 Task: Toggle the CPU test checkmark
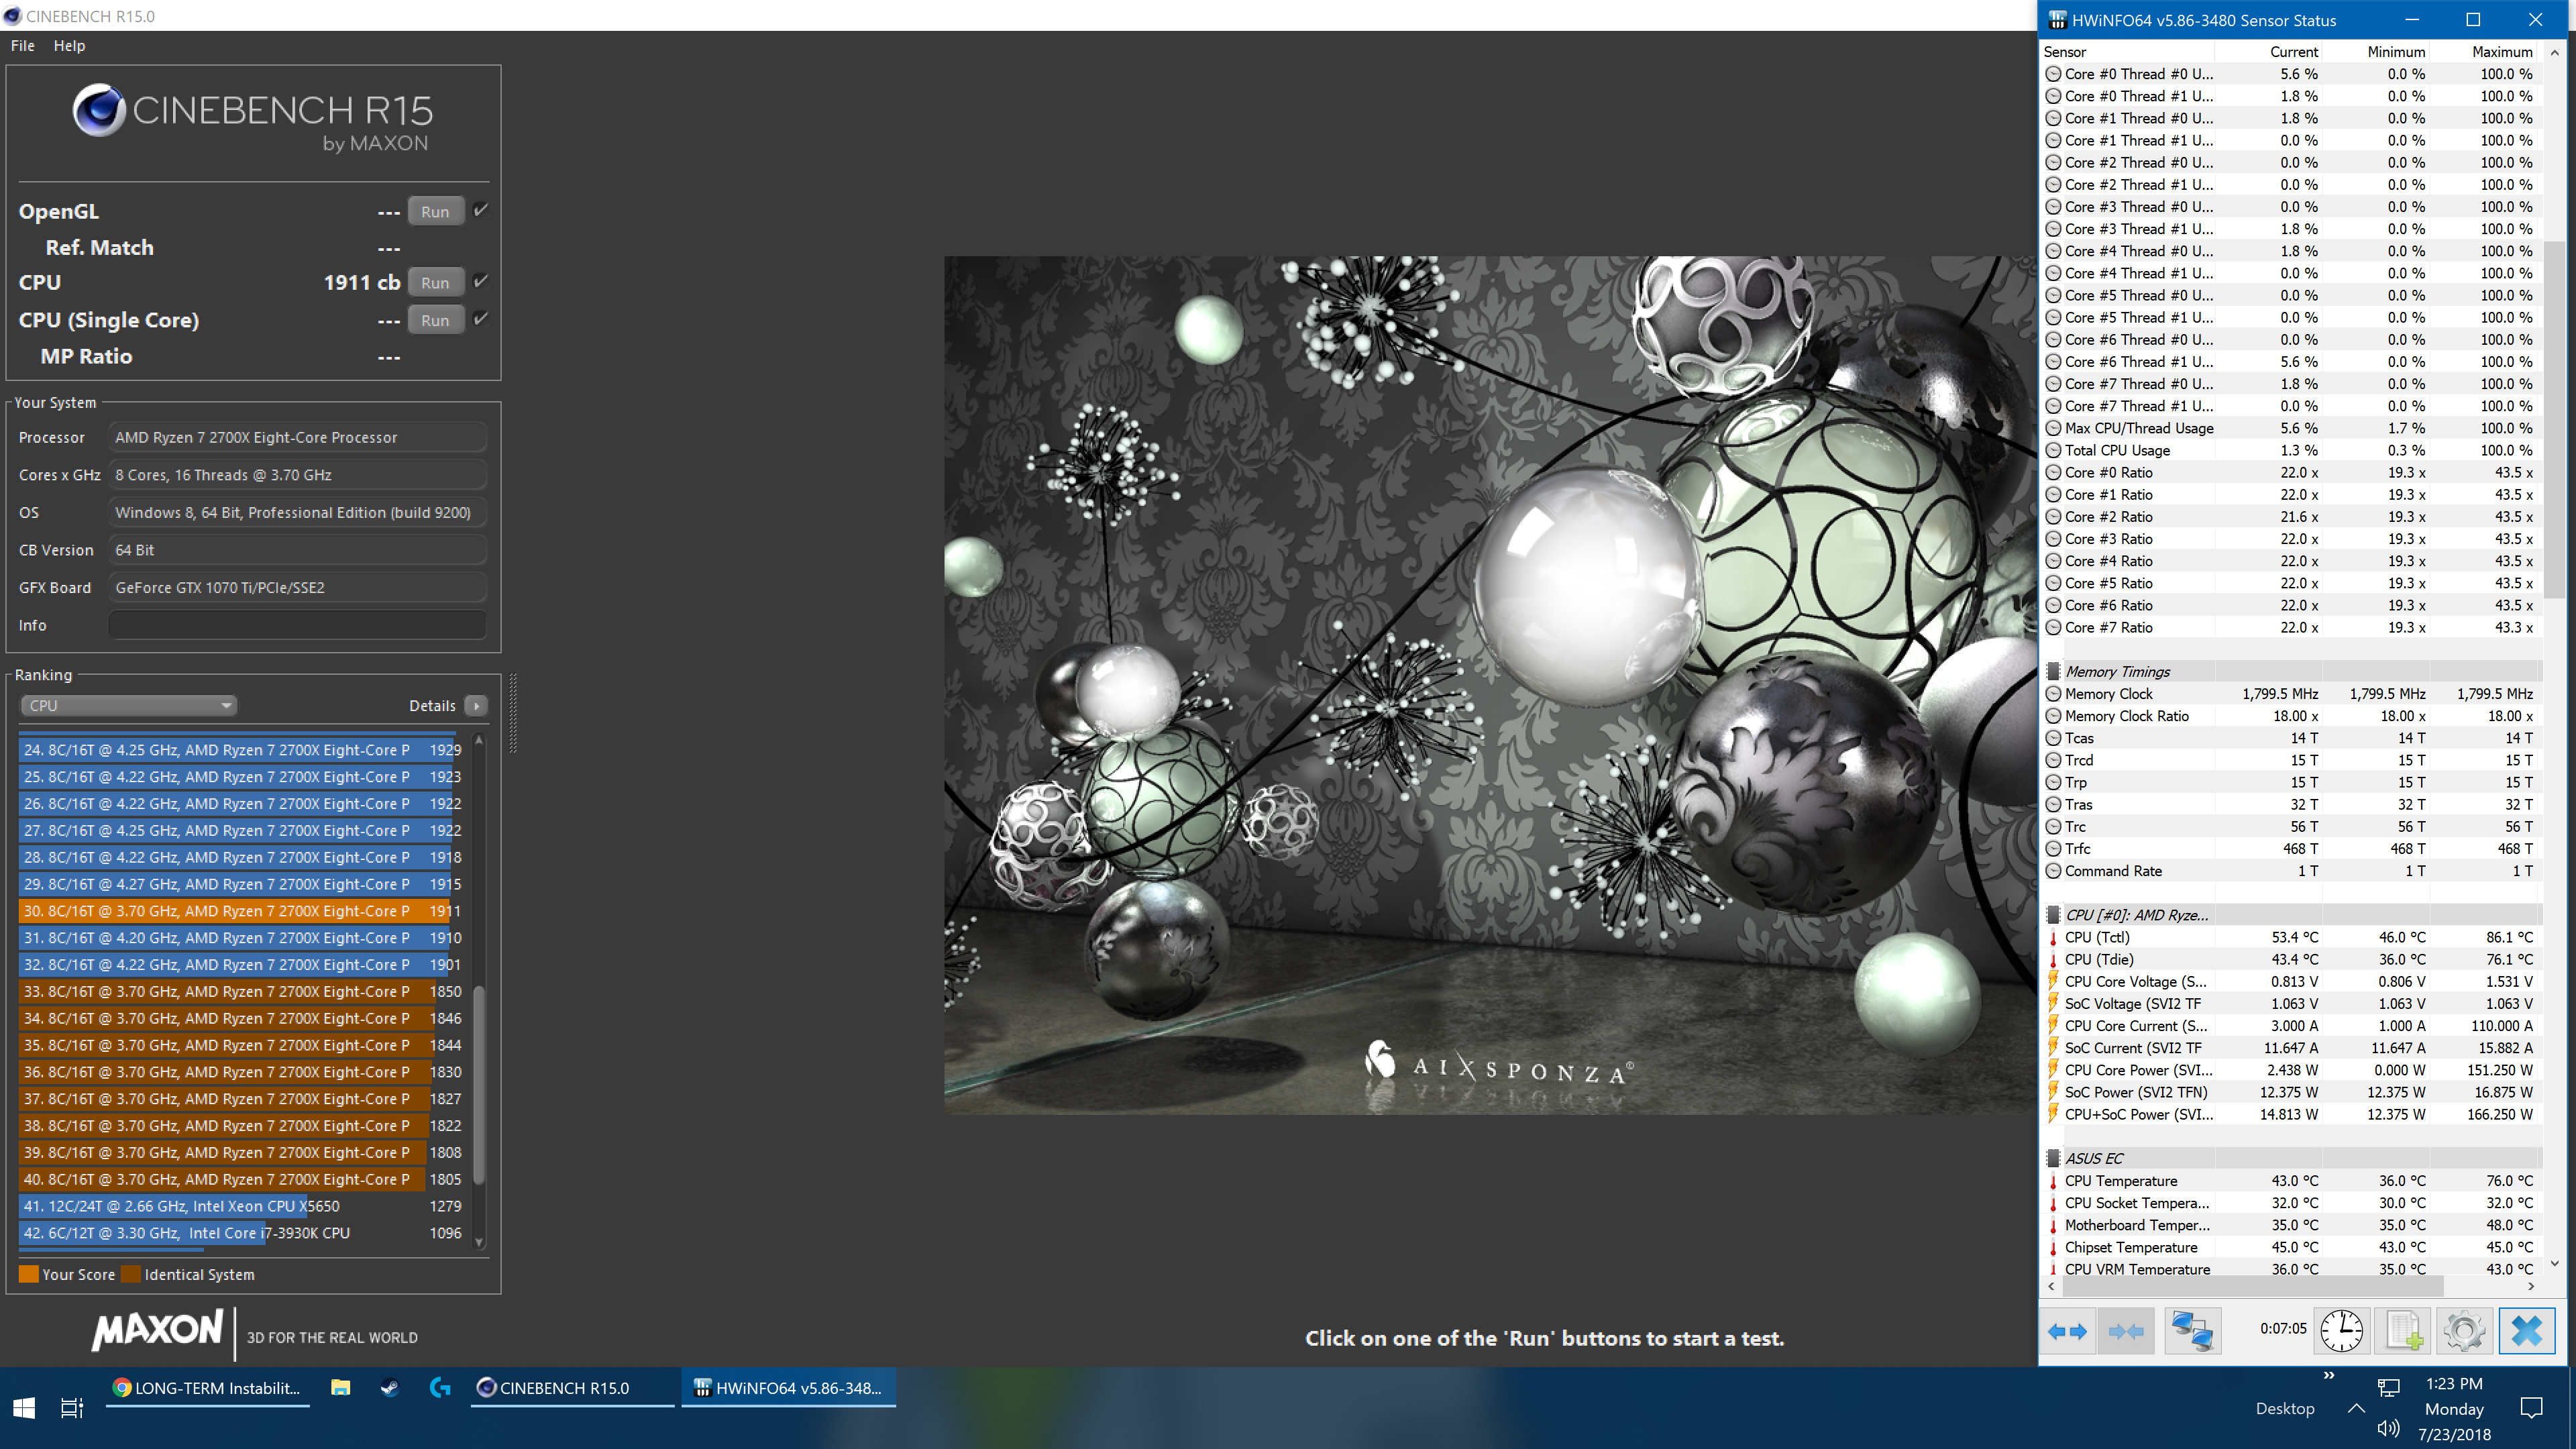[481, 281]
